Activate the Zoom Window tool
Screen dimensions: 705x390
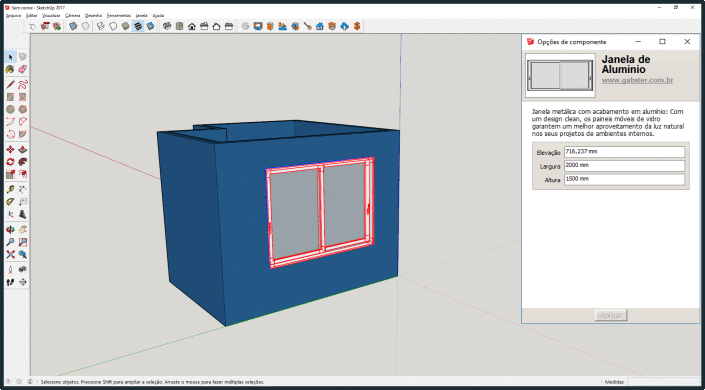coord(22,242)
